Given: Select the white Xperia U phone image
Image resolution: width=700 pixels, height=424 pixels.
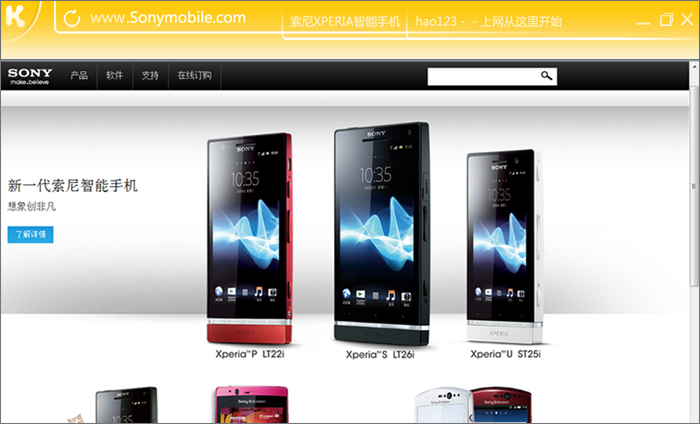Looking at the screenshot, I should click(x=504, y=246).
